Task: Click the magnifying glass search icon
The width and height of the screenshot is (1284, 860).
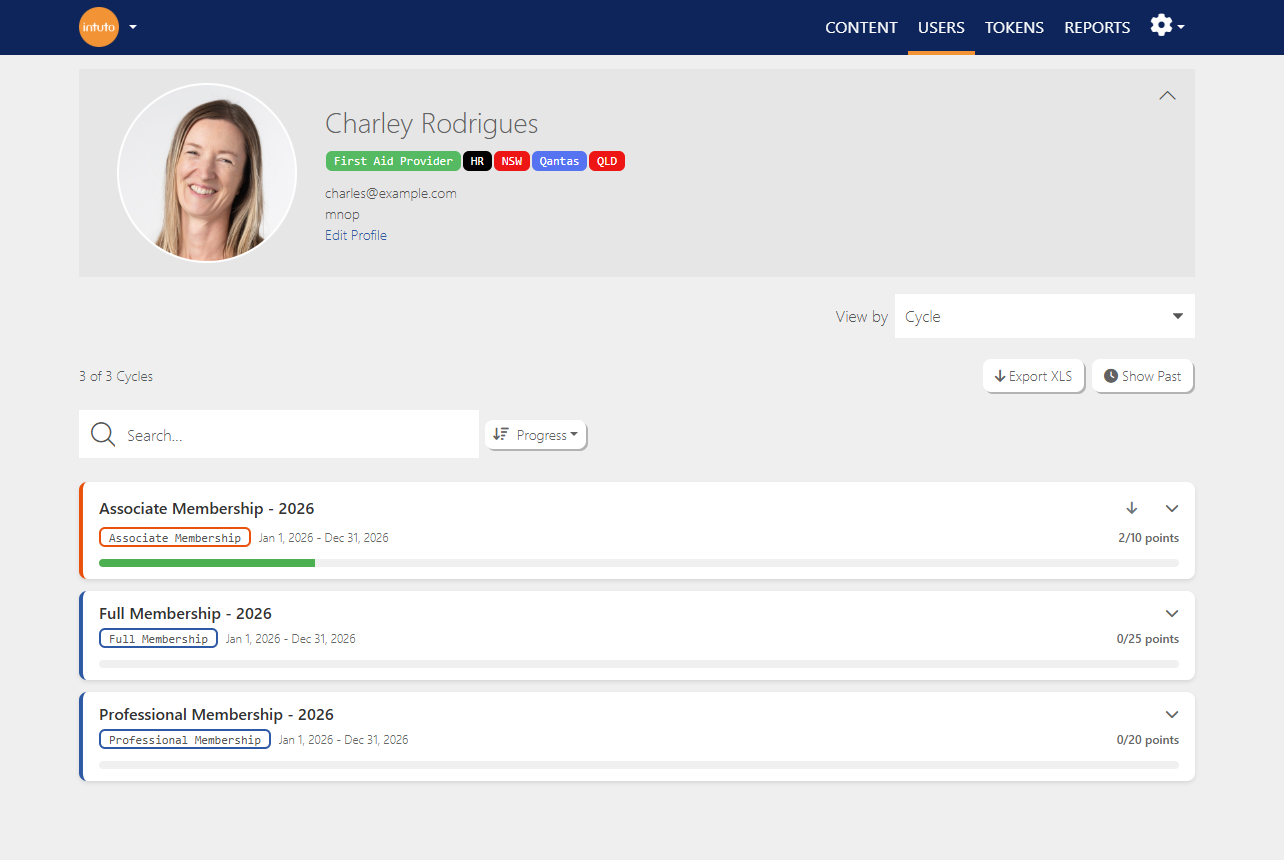Action: pos(103,435)
